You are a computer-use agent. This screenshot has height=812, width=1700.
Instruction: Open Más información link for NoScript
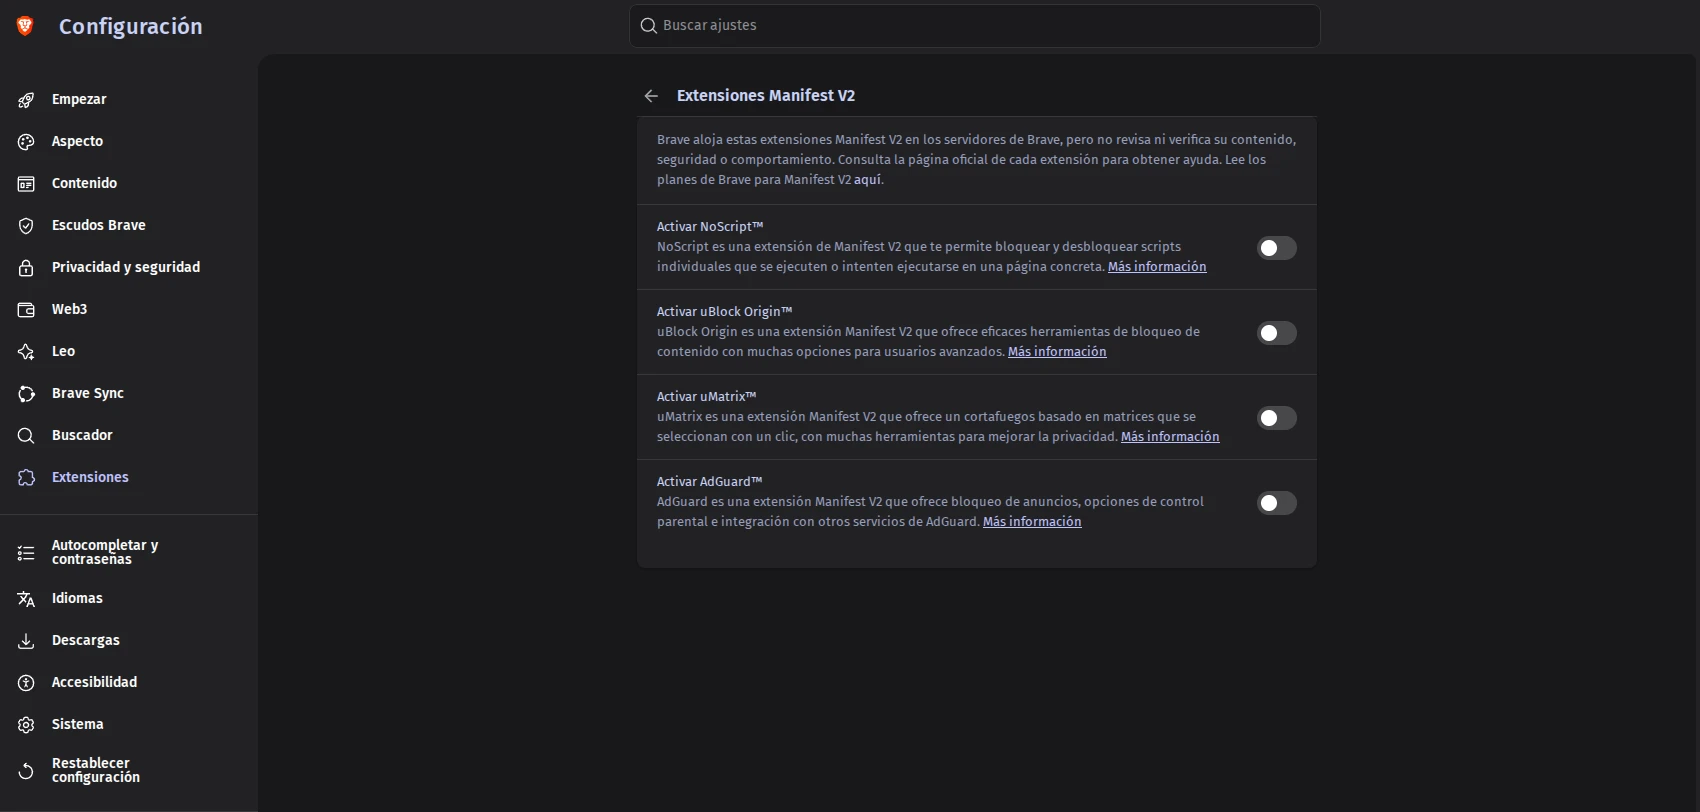[1157, 267]
